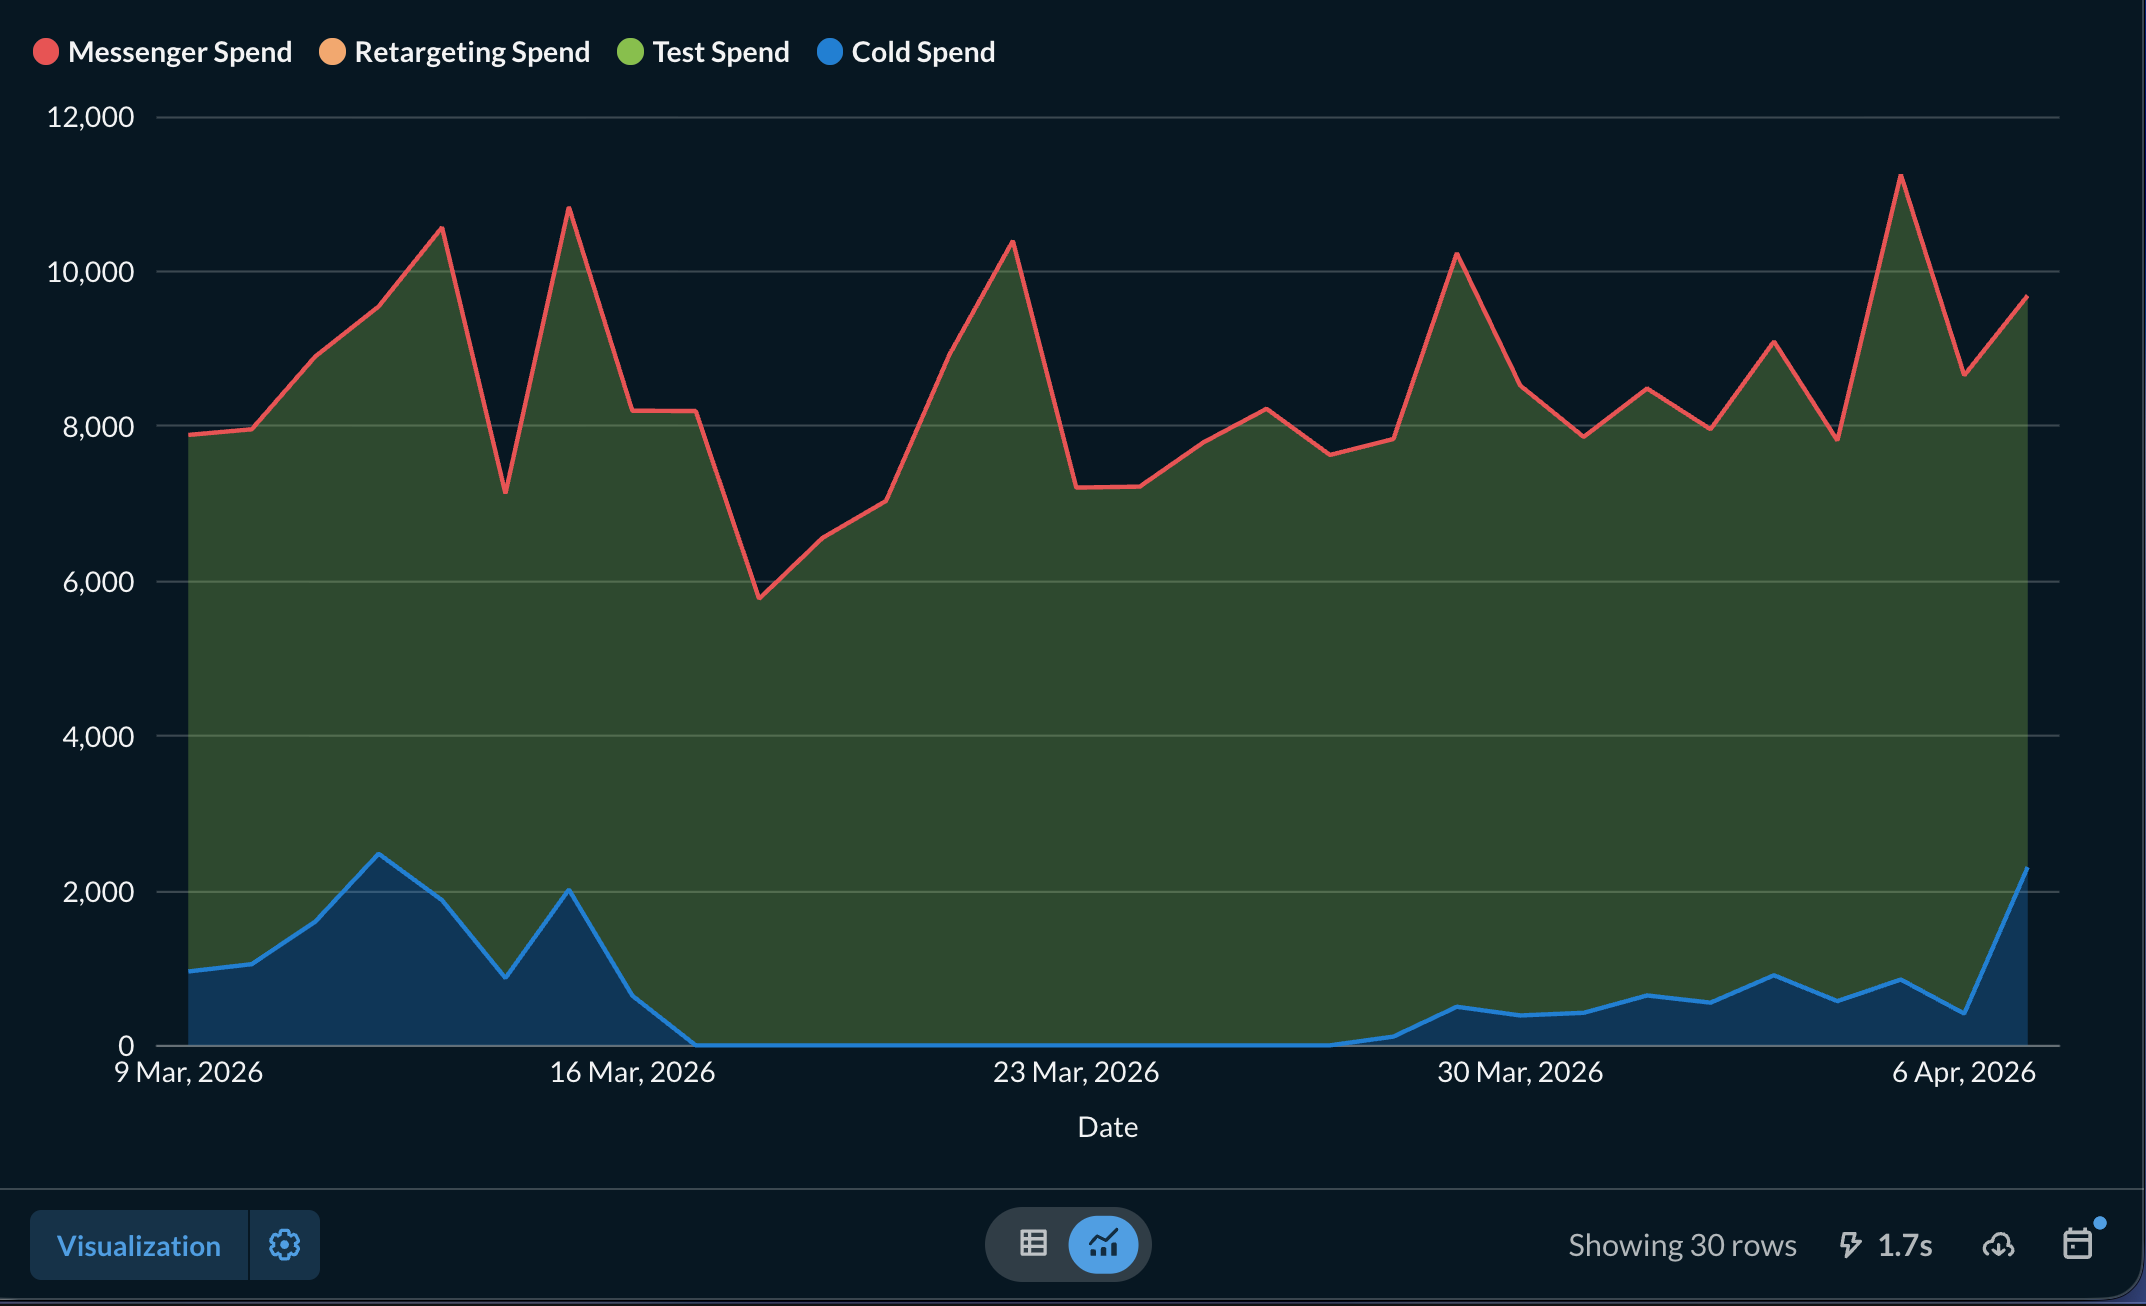2146x1306 pixels.
Task: Click the 16 Mar, 2026 axis tick
Action: tap(632, 1072)
